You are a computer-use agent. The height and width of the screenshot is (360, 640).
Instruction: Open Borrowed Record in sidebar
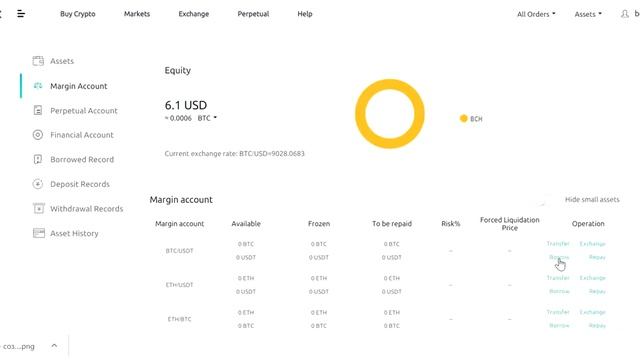[x=82, y=160]
